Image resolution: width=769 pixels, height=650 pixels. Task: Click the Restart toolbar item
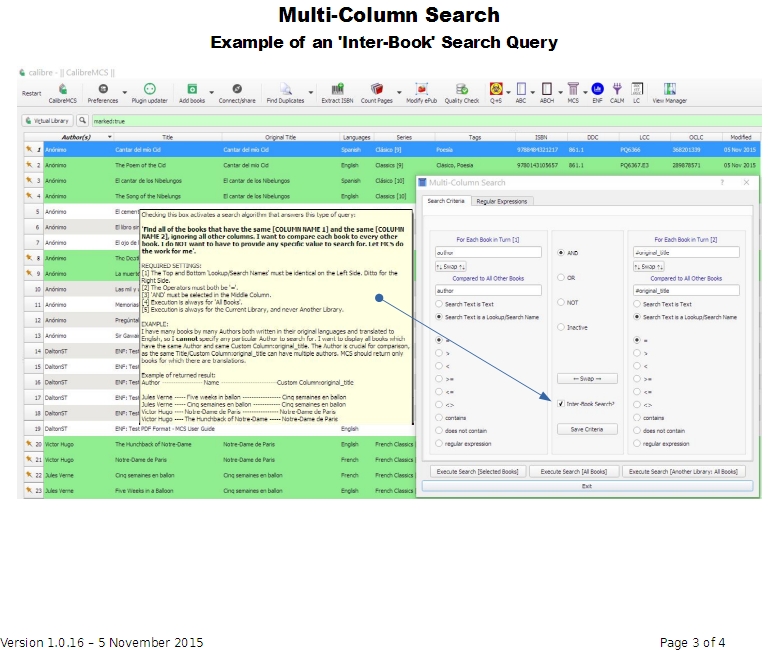pos(31,93)
